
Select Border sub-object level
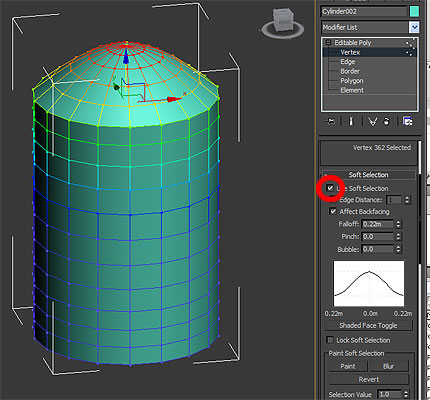click(350, 71)
